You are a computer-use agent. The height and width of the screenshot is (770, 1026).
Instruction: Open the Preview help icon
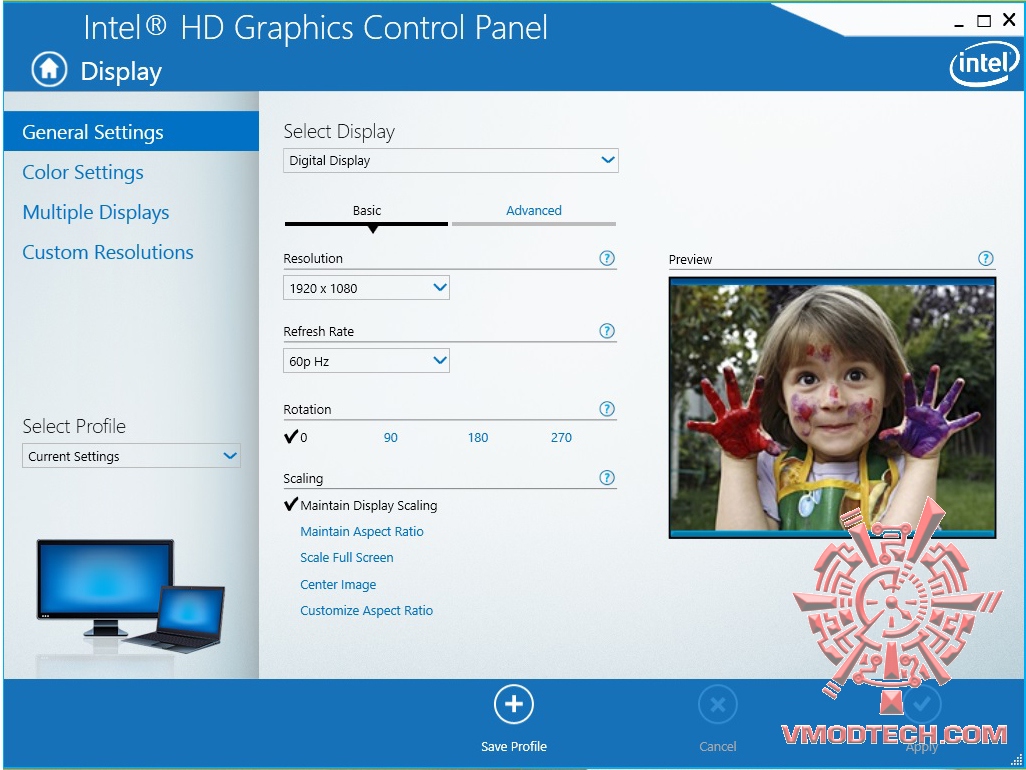pyautogui.click(x=985, y=258)
